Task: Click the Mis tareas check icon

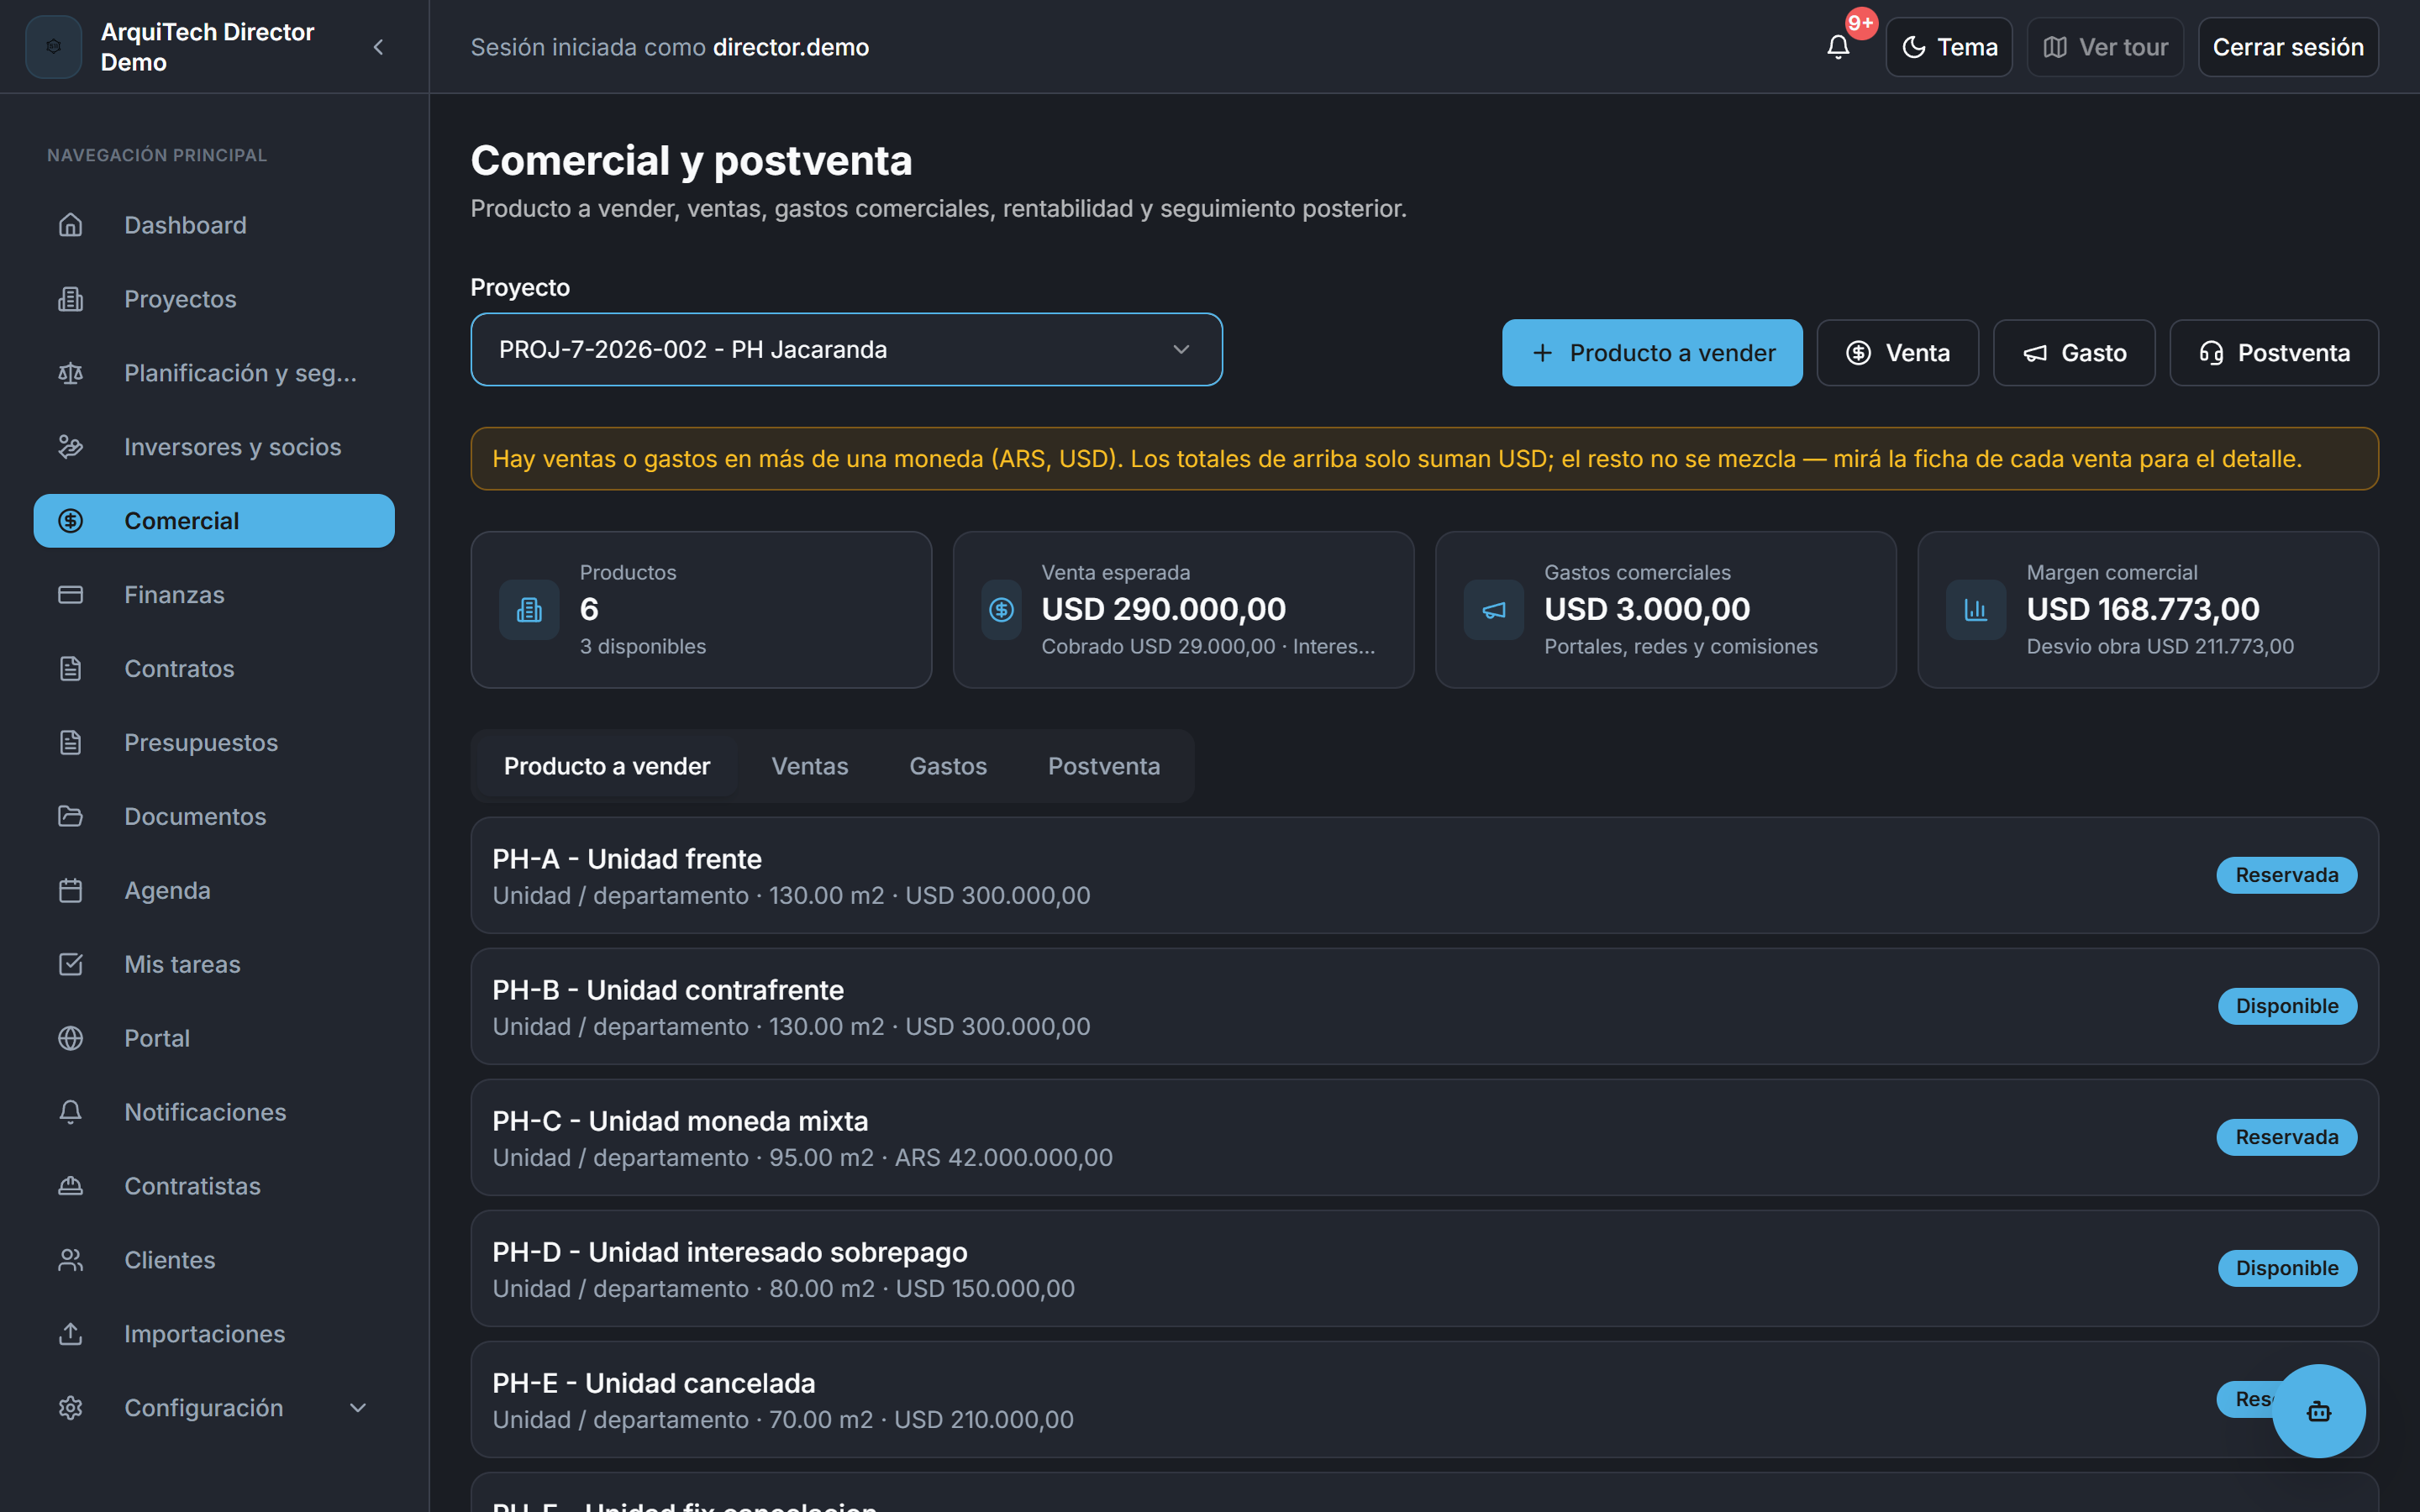Action: (x=70, y=965)
